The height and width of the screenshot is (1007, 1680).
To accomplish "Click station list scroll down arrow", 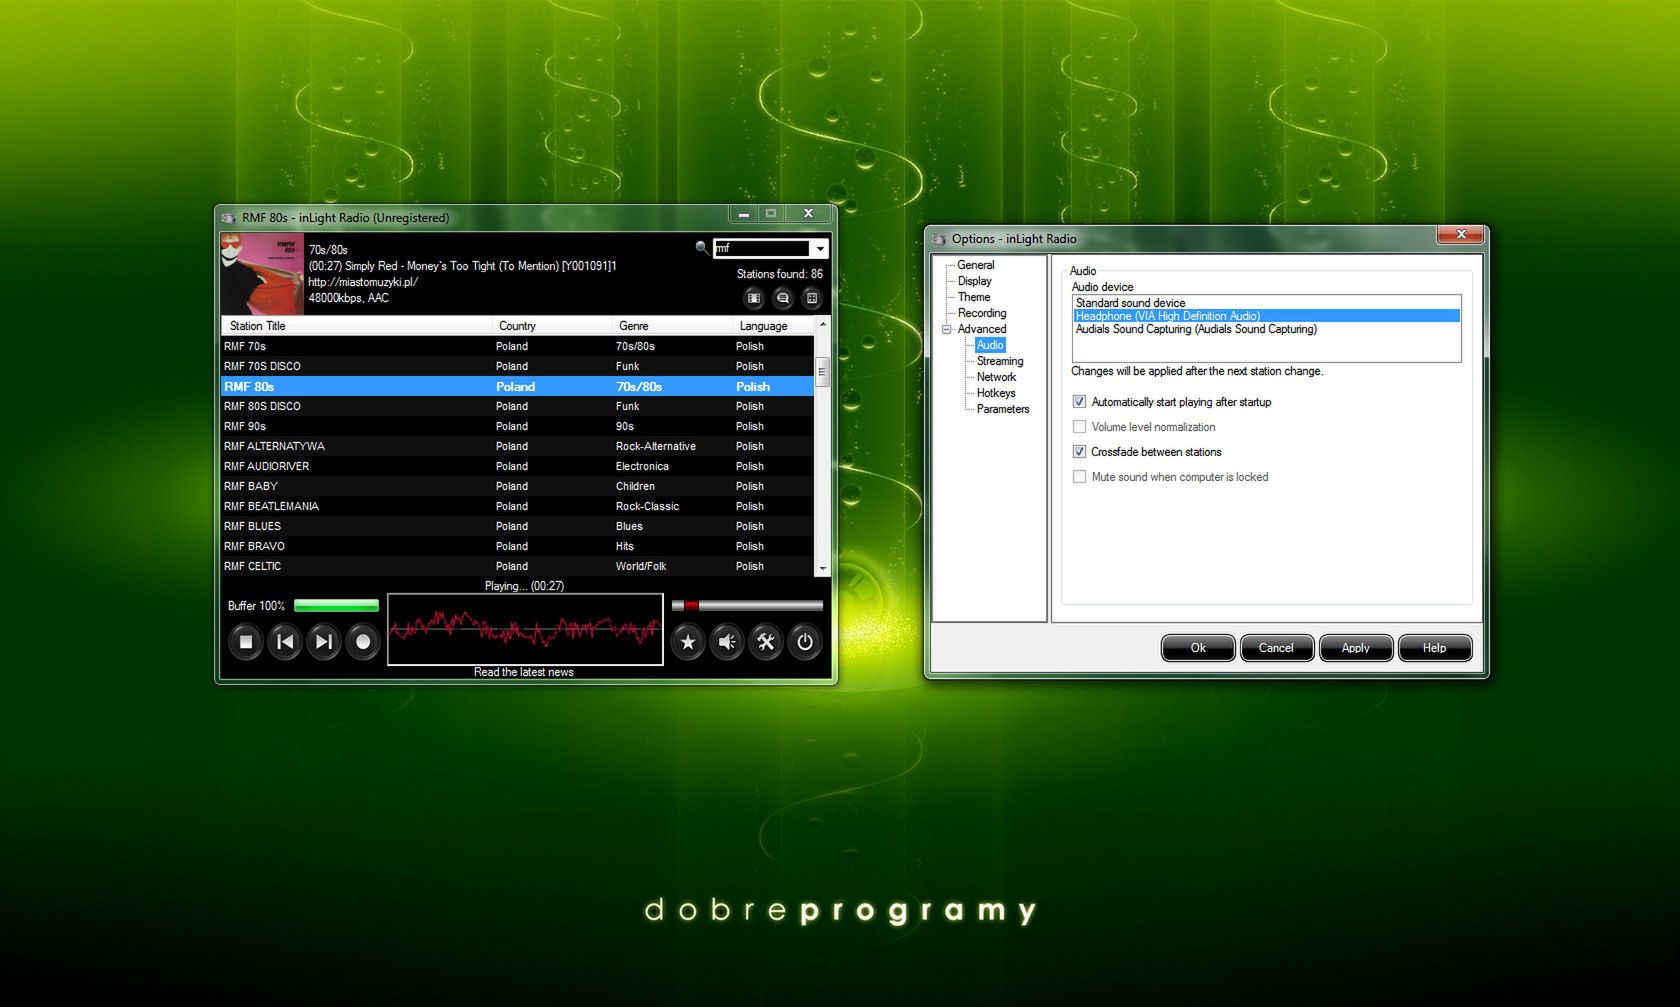I will [823, 568].
